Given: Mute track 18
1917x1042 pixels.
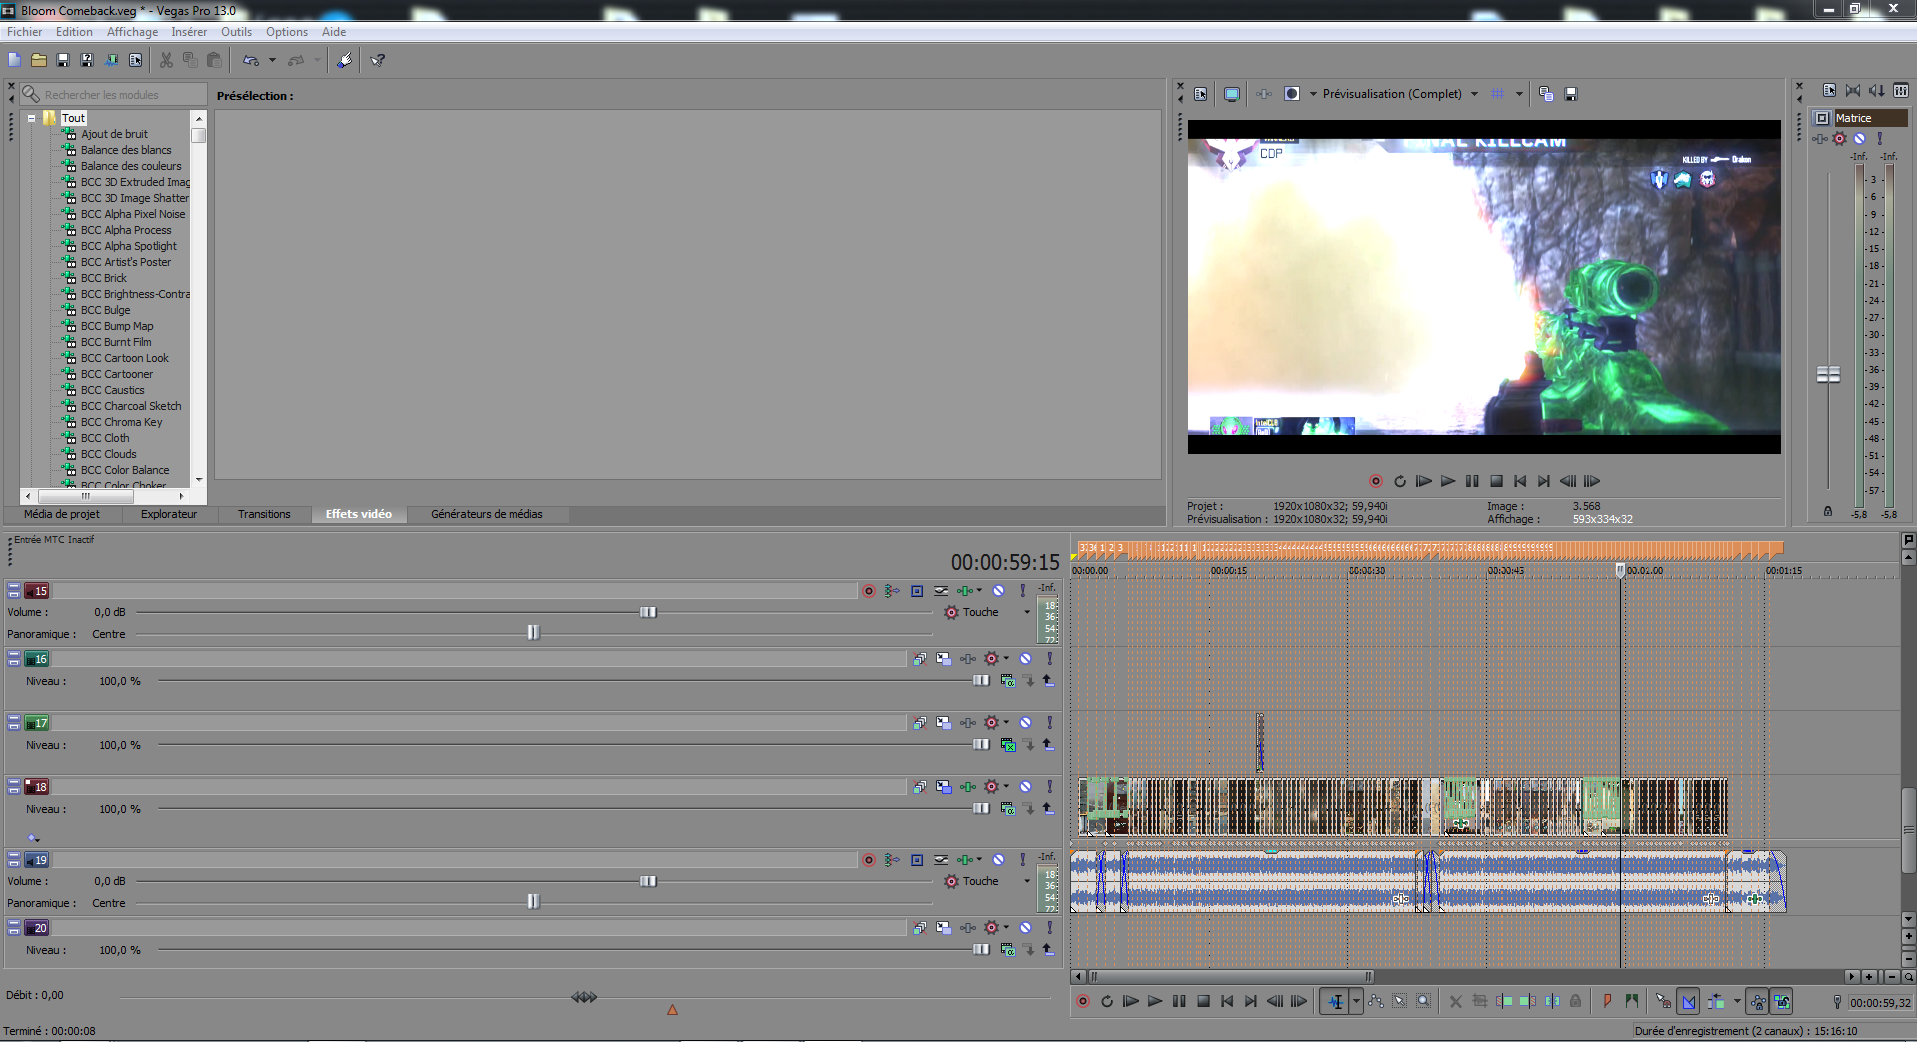Looking at the screenshot, I should pos(1026,787).
